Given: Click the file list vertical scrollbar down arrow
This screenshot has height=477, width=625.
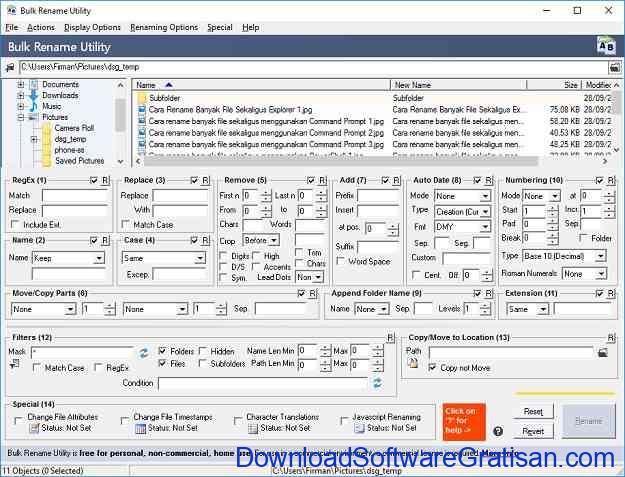Looking at the screenshot, I should click(617, 150).
